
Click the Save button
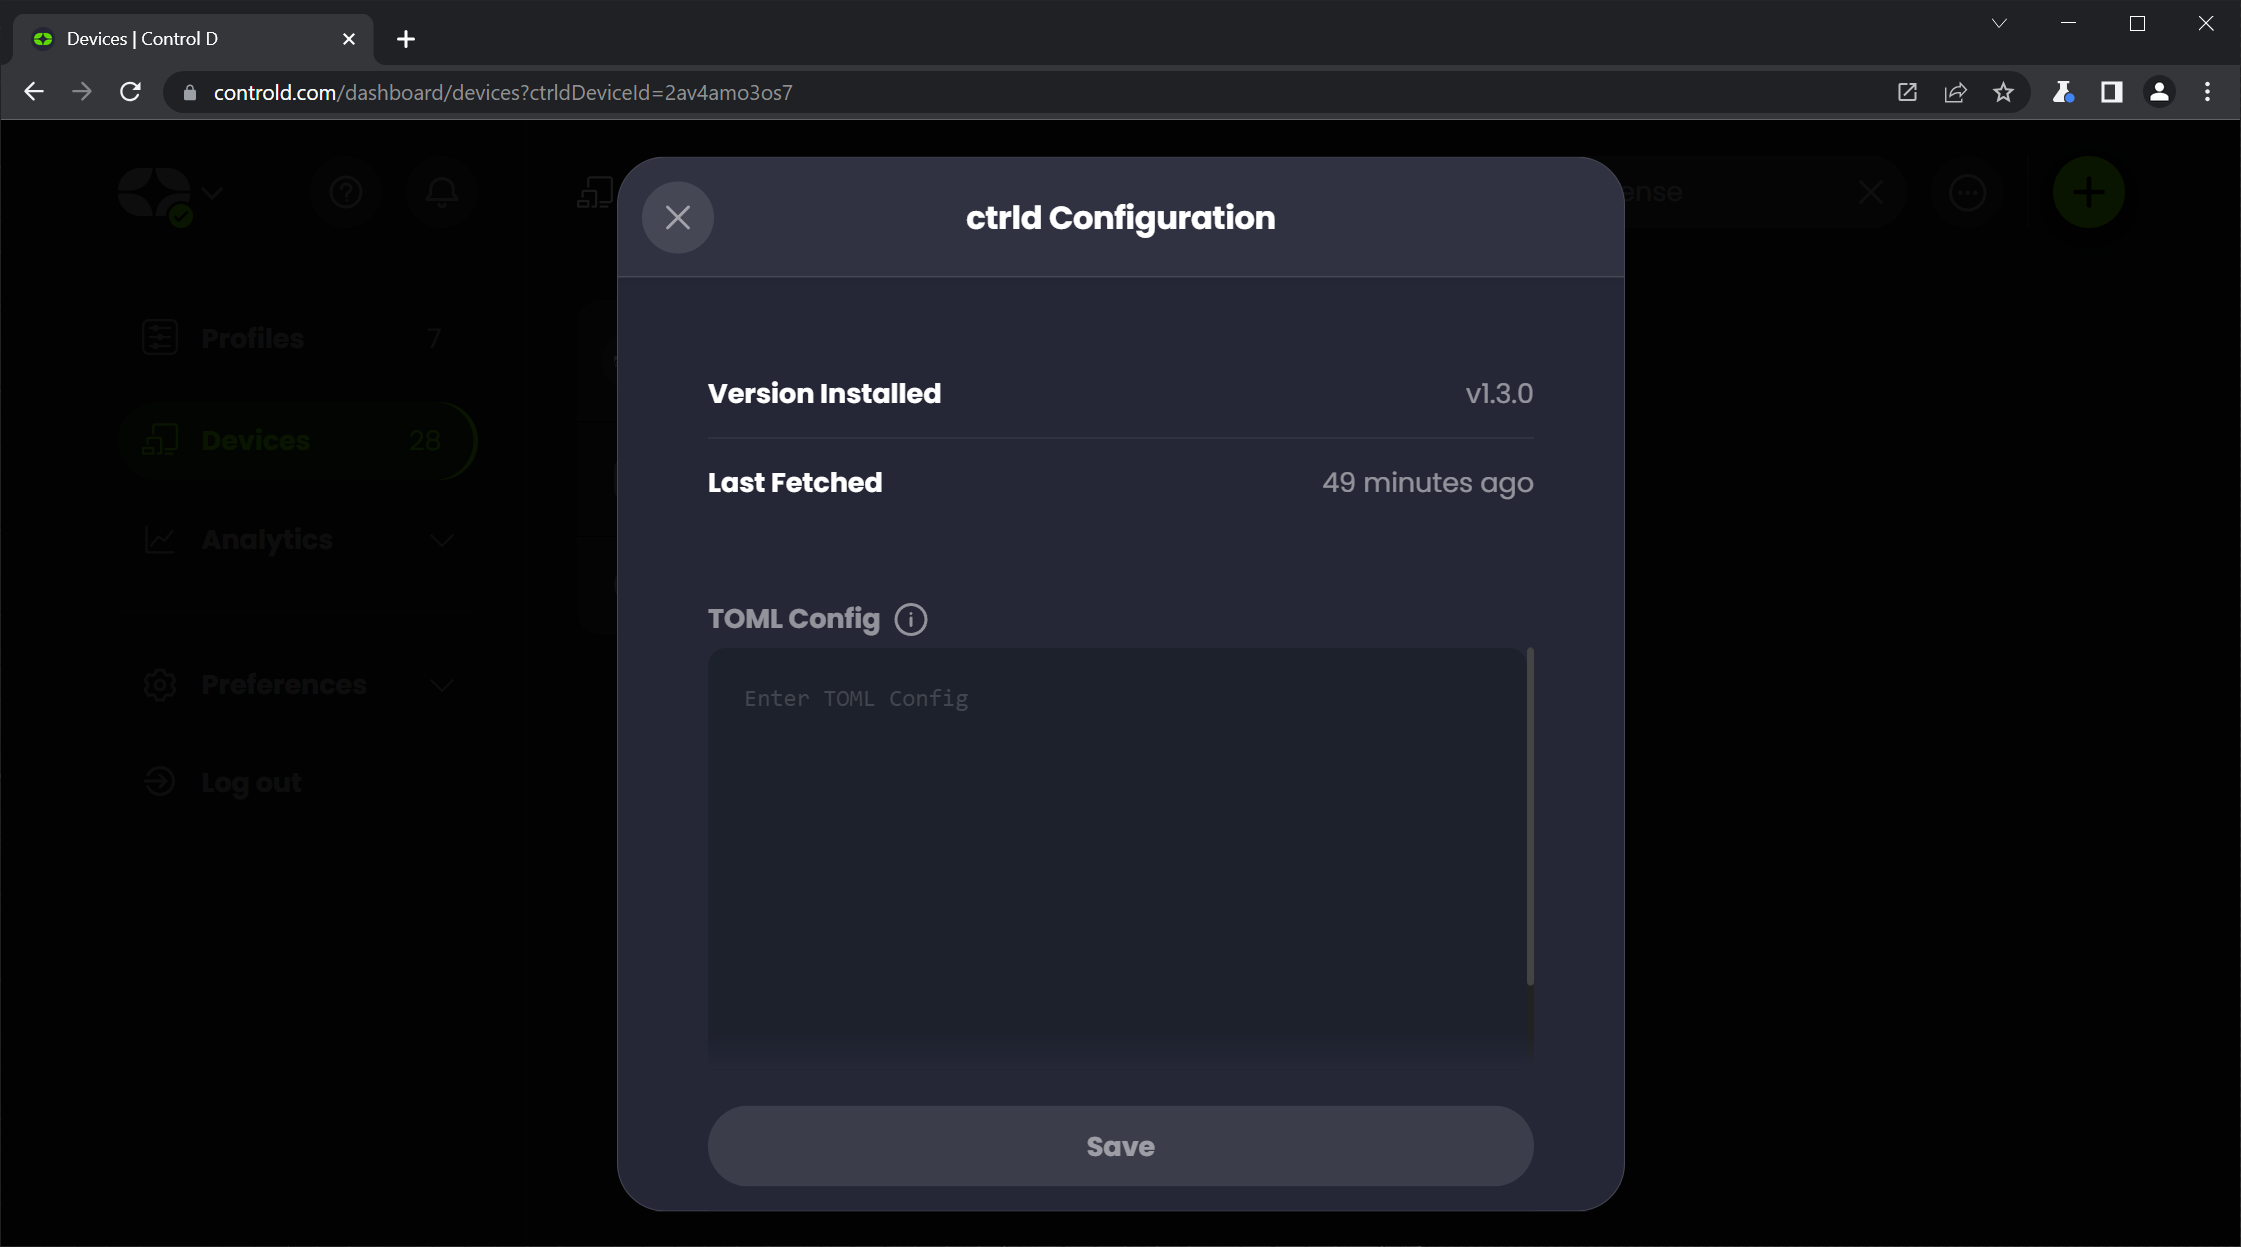point(1119,1146)
